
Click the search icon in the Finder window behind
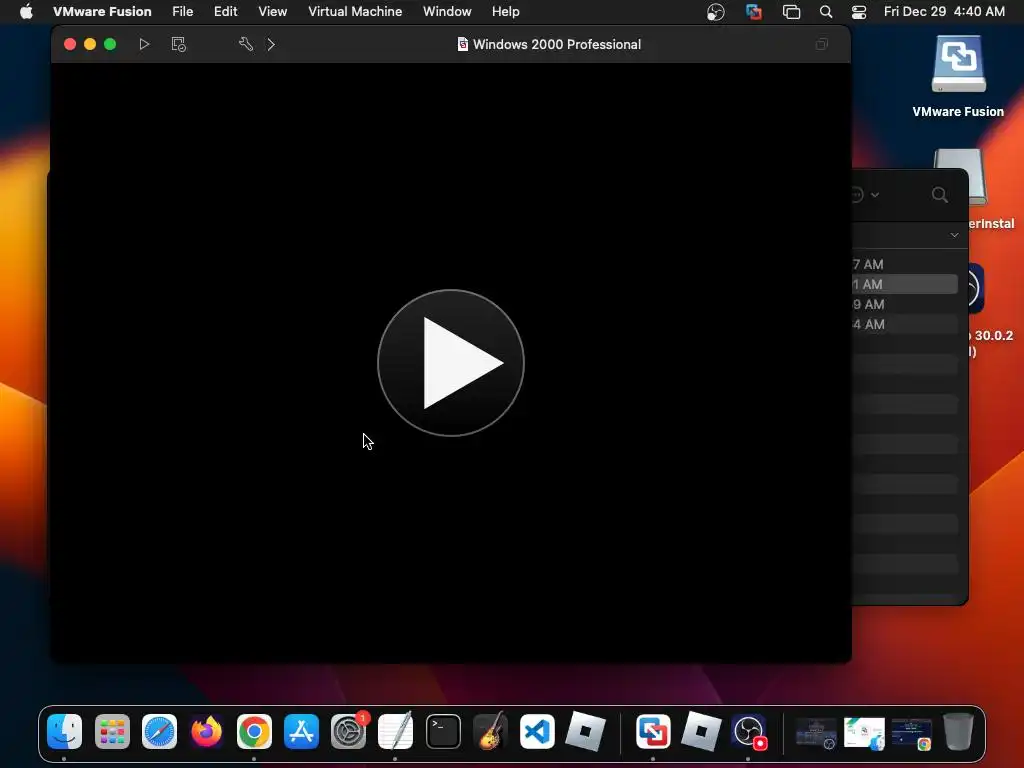[940, 195]
